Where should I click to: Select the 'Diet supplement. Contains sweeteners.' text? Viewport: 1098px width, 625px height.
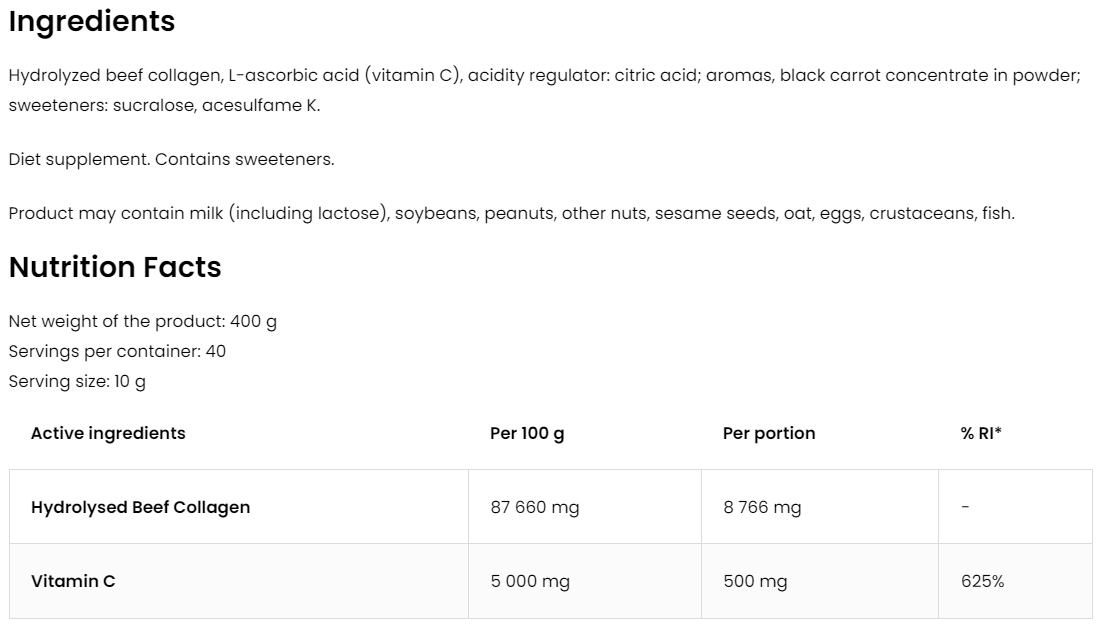click(171, 159)
